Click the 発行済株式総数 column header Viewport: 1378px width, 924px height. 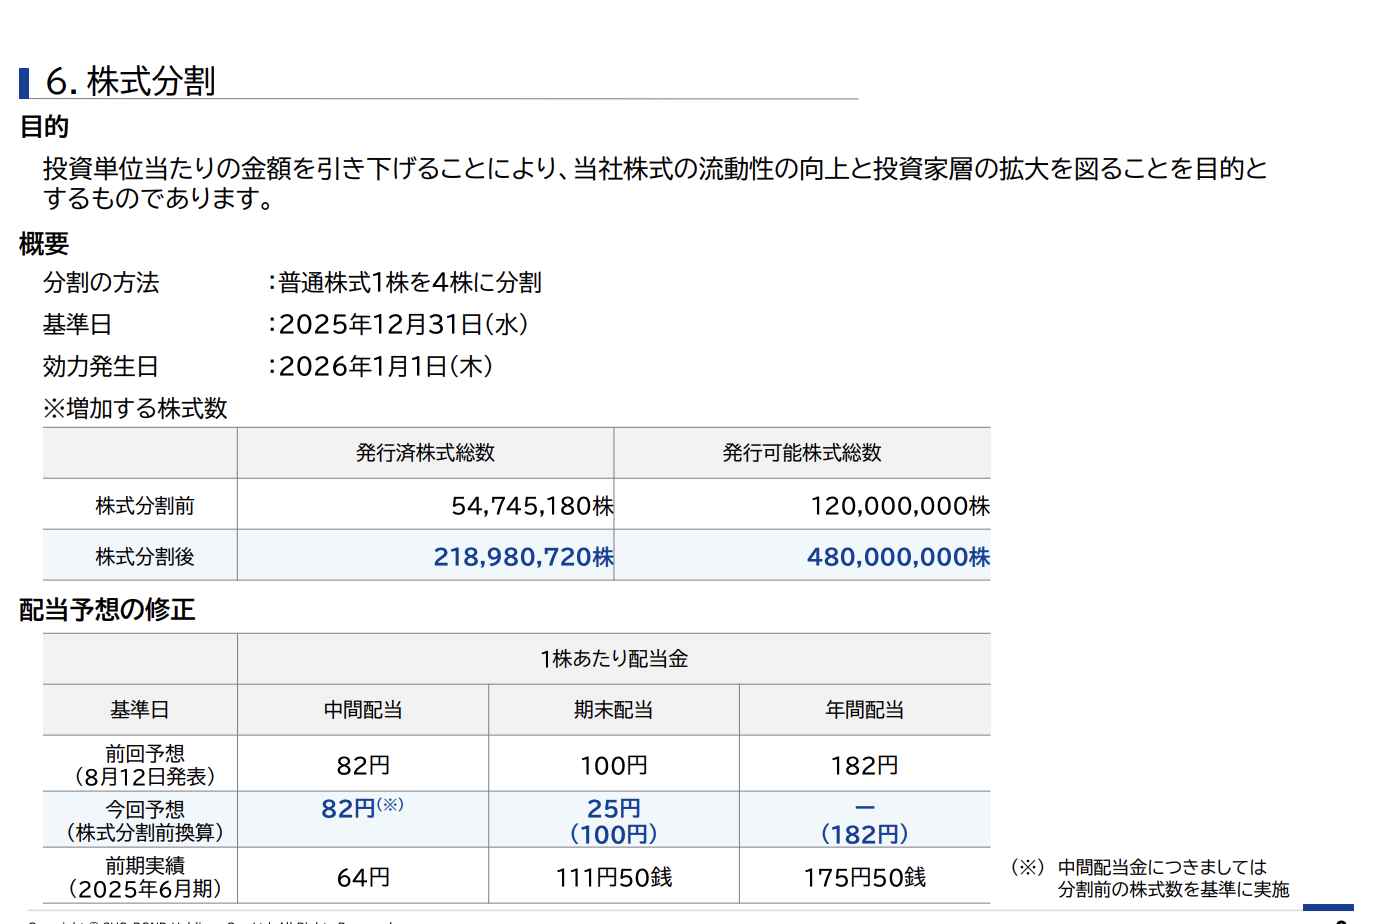425,453
